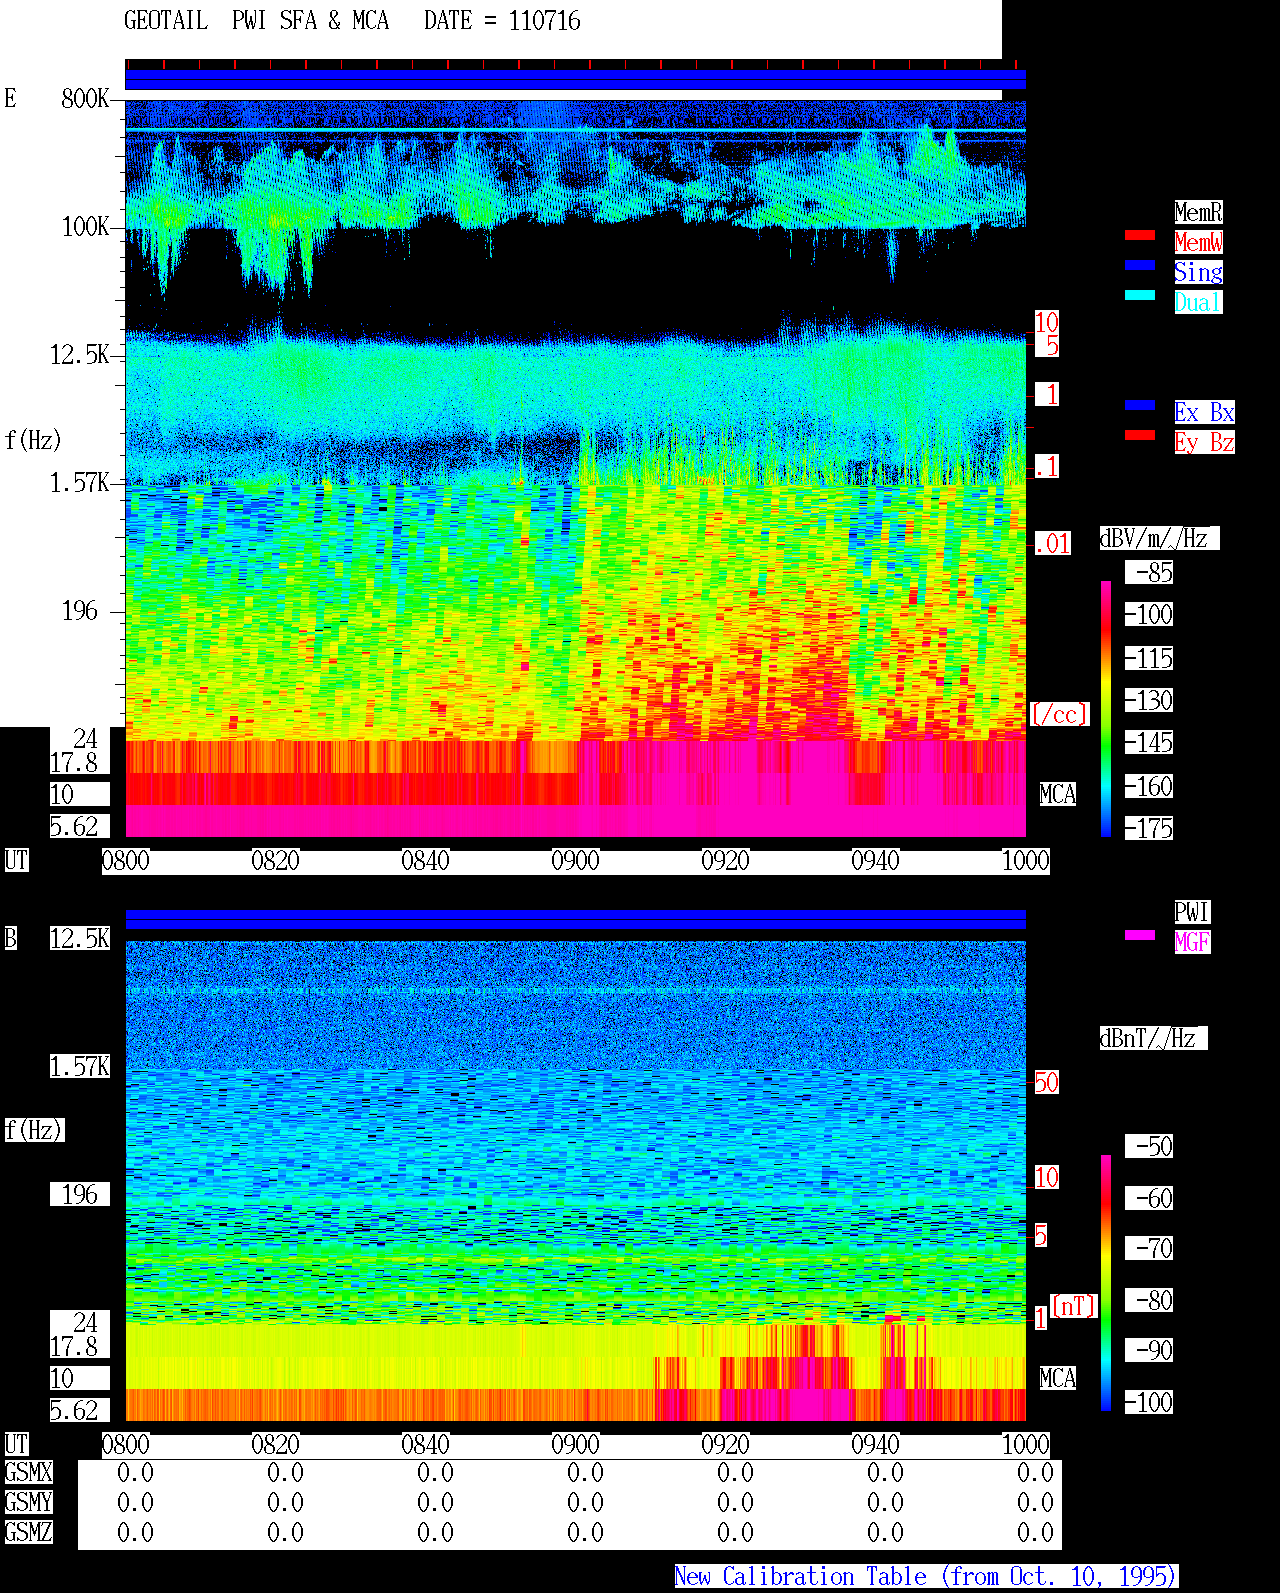Click the red .1 density tick label
This screenshot has height=1593, width=1280.
point(1047,466)
